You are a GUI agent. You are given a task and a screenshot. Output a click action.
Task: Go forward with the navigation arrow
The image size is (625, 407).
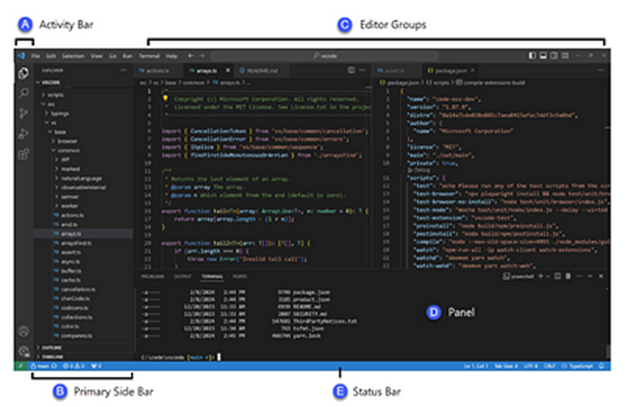pyautogui.click(x=202, y=56)
